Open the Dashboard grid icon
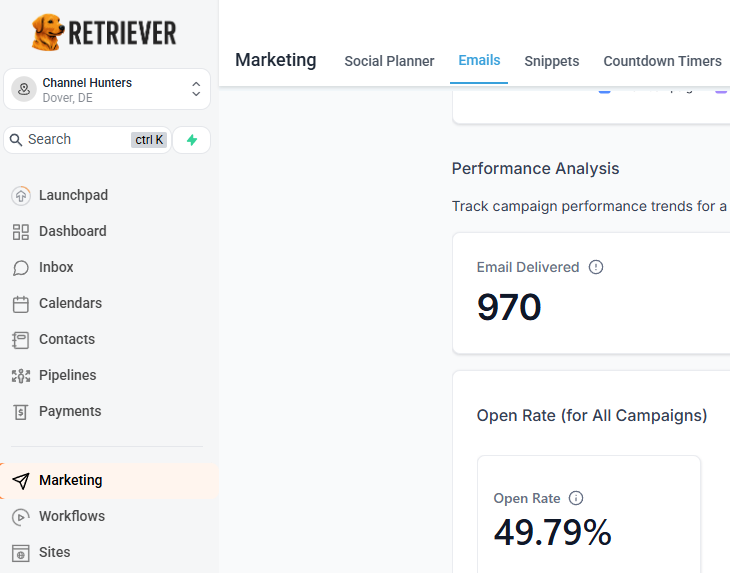 click(20, 231)
